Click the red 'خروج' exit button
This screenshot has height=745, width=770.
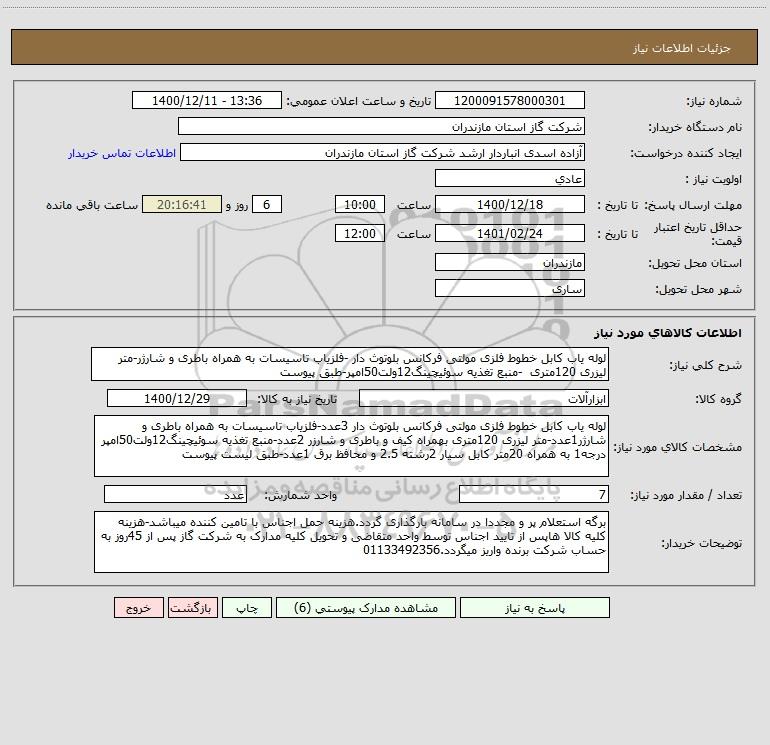pyautogui.click(x=138, y=607)
